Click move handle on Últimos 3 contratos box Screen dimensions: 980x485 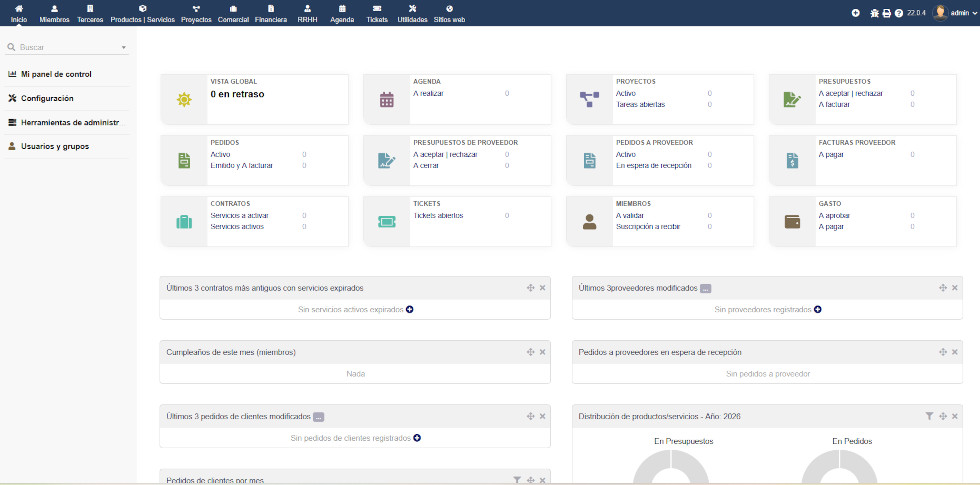point(530,288)
